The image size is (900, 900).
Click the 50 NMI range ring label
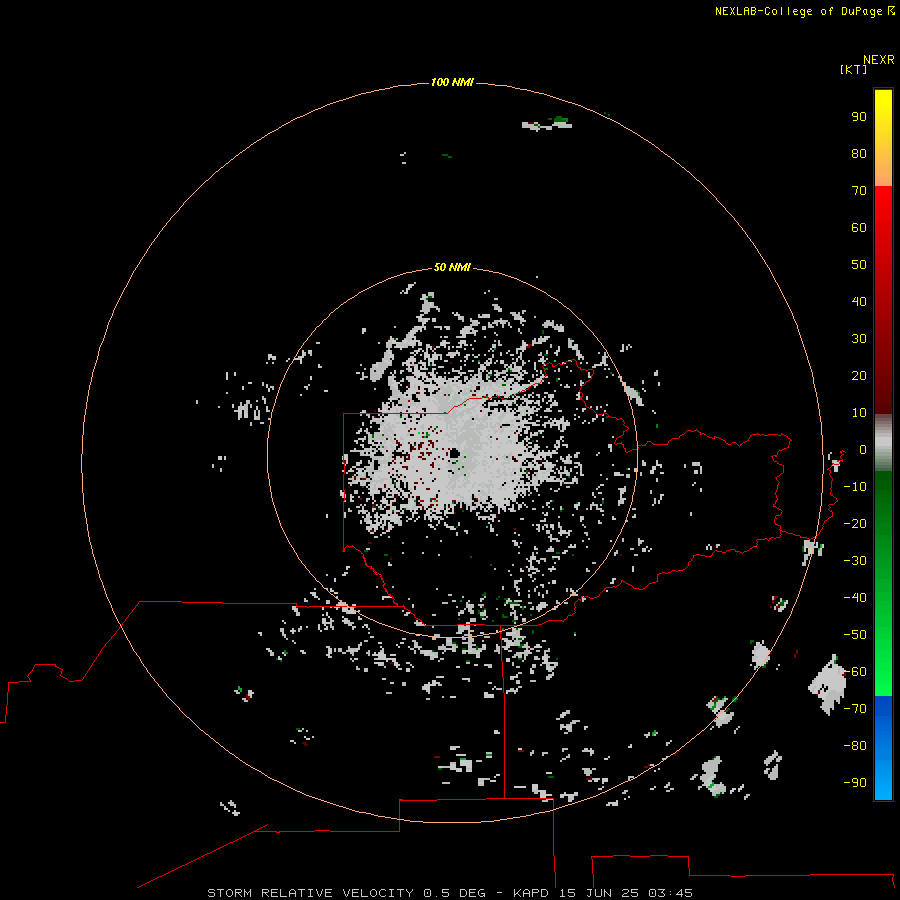pos(452,267)
